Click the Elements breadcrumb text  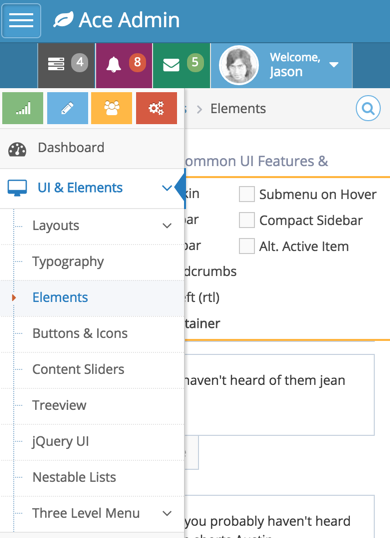pos(238,109)
